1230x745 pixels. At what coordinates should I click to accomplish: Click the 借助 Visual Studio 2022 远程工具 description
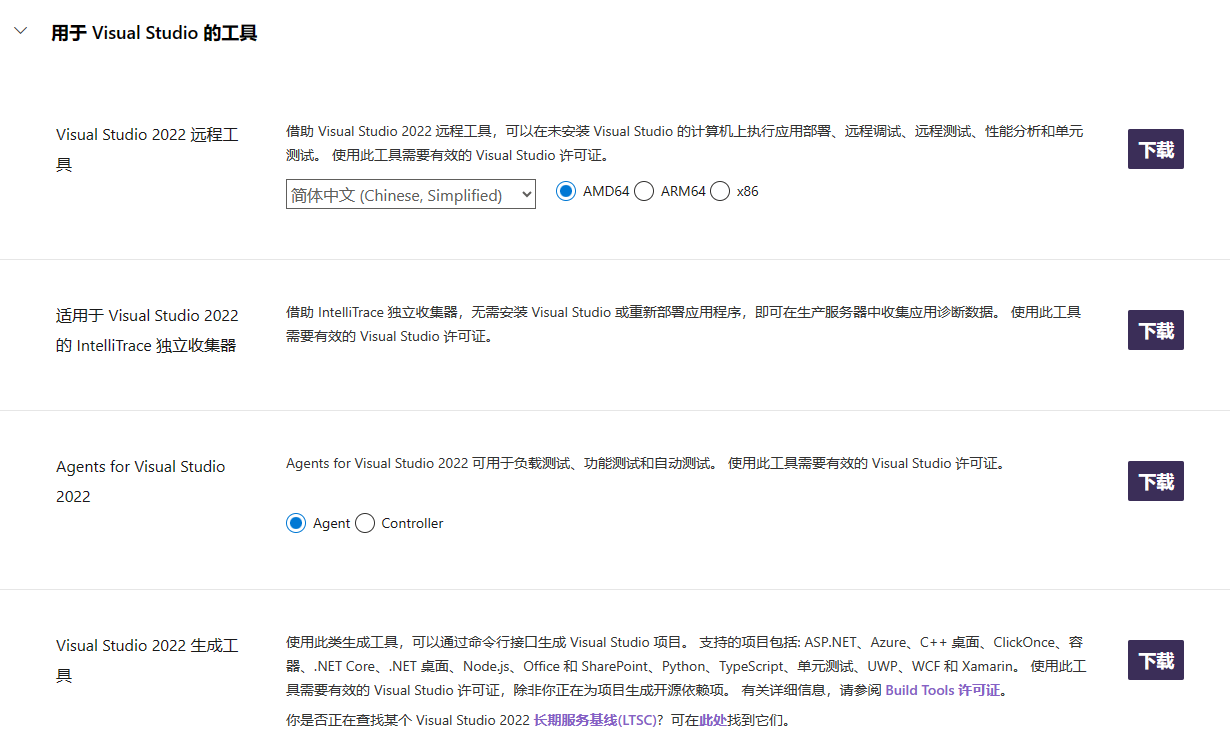(685, 143)
